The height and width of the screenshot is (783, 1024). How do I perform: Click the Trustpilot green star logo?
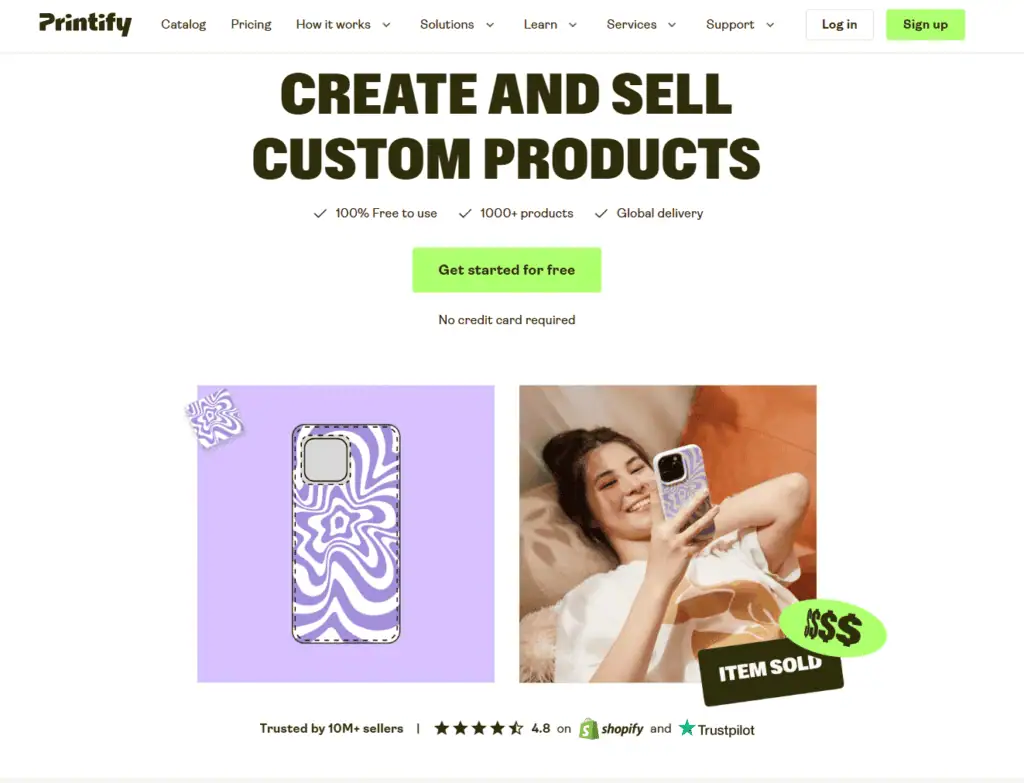[x=686, y=727]
